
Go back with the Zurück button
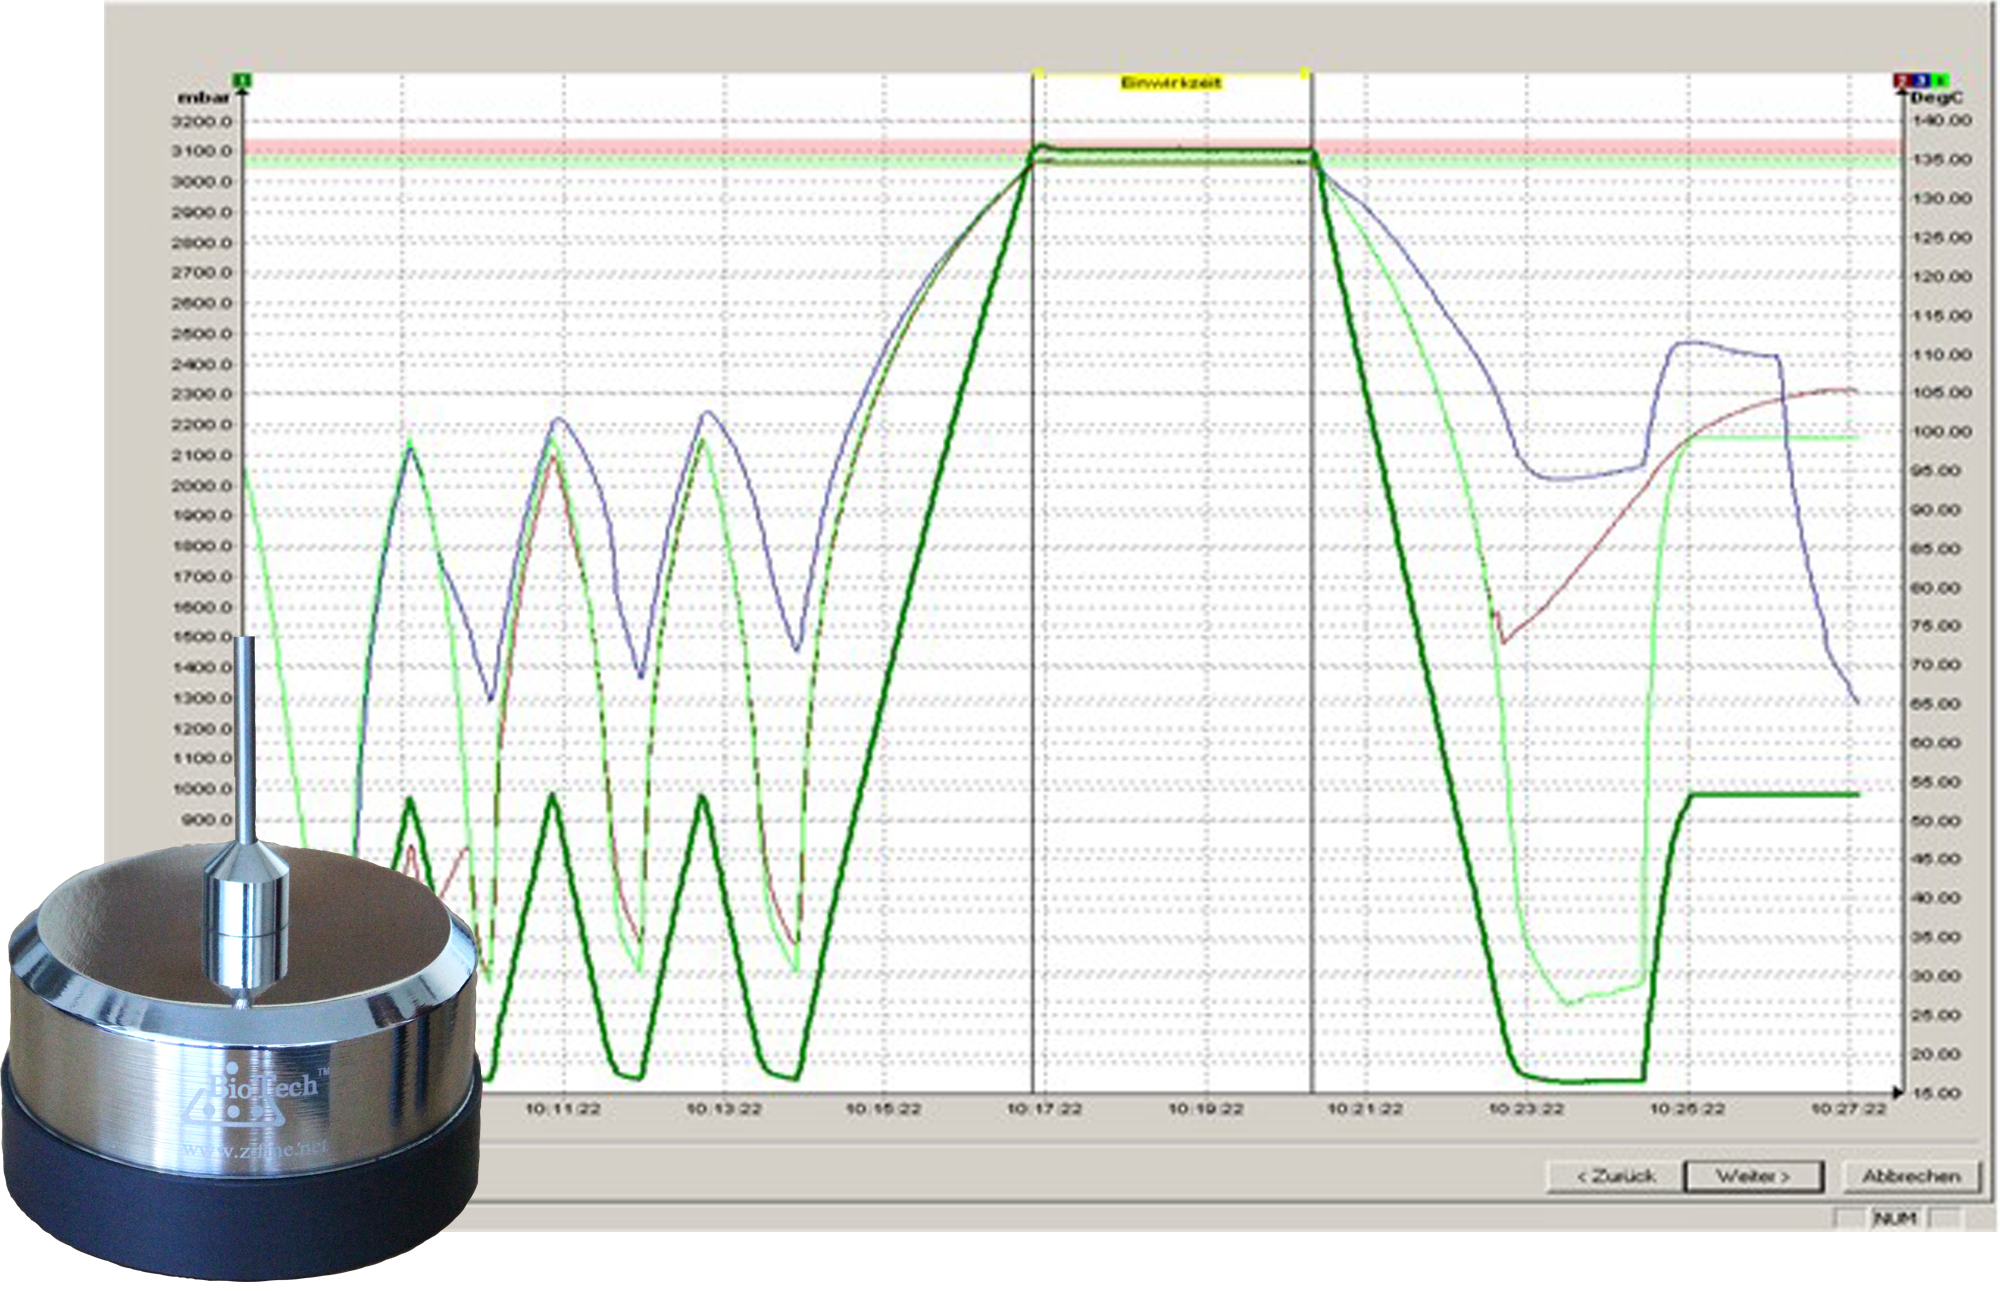pyautogui.click(x=1615, y=1176)
